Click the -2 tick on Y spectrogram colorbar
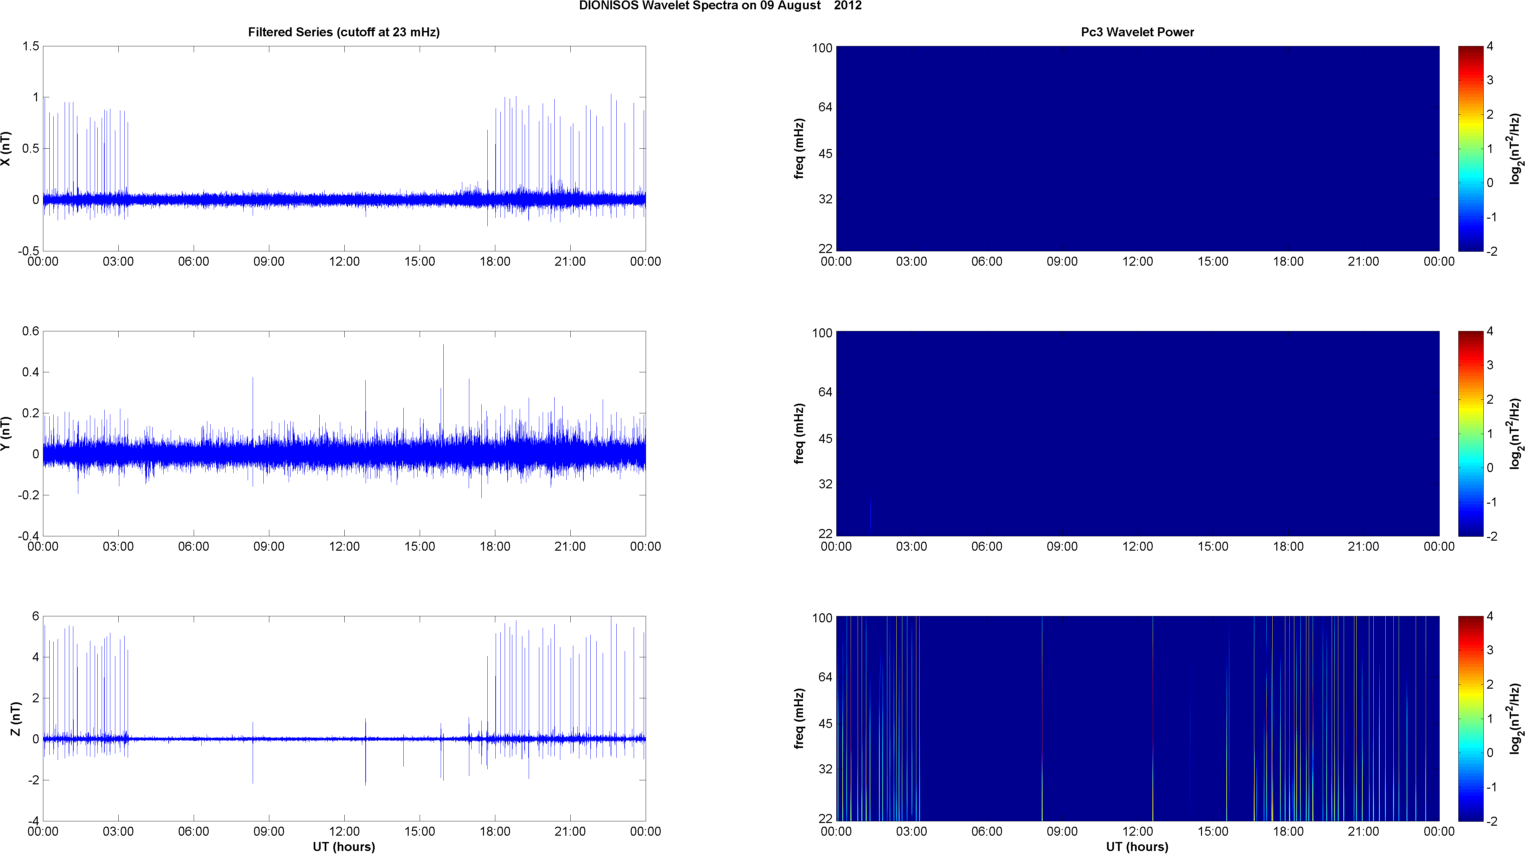 [1491, 537]
